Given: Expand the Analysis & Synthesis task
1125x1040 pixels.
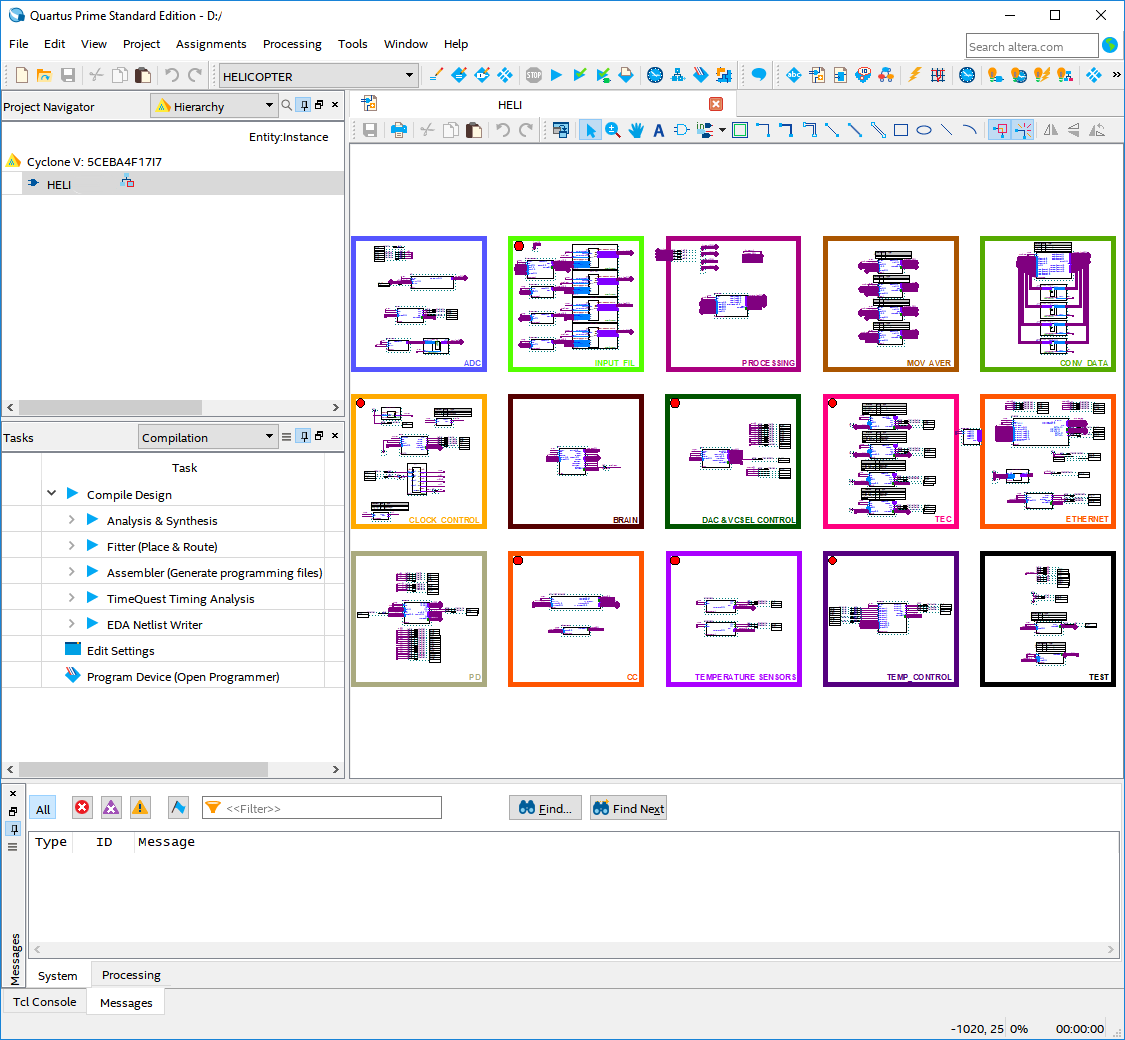Looking at the screenshot, I should click(72, 519).
